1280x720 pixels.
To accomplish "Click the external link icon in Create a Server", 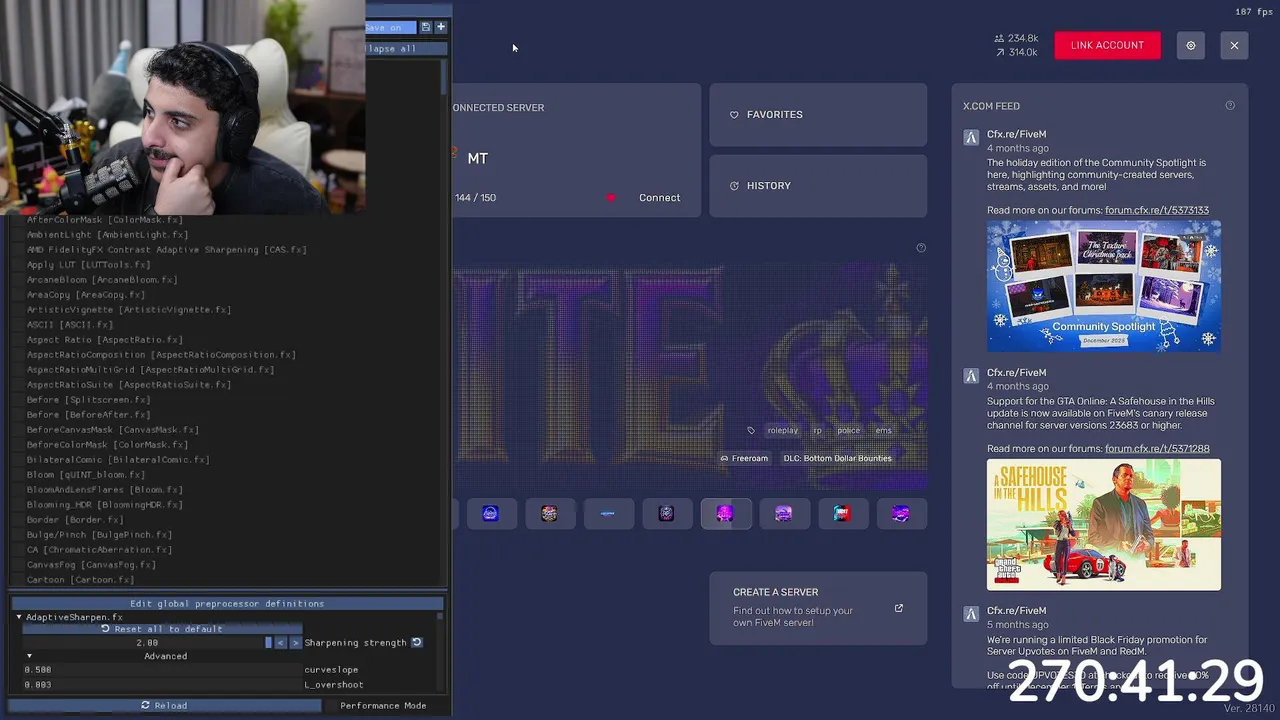I will pos(898,608).
